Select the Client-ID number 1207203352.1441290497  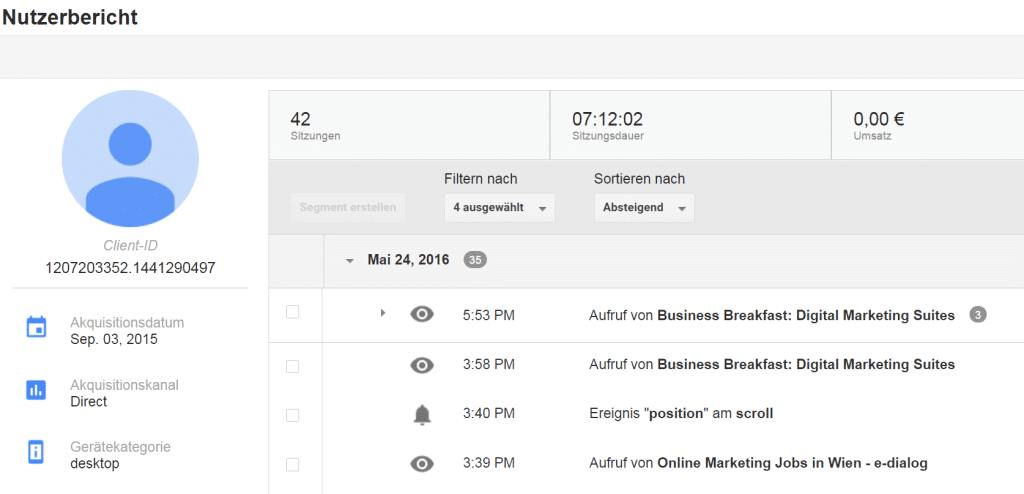pos(130,268)
